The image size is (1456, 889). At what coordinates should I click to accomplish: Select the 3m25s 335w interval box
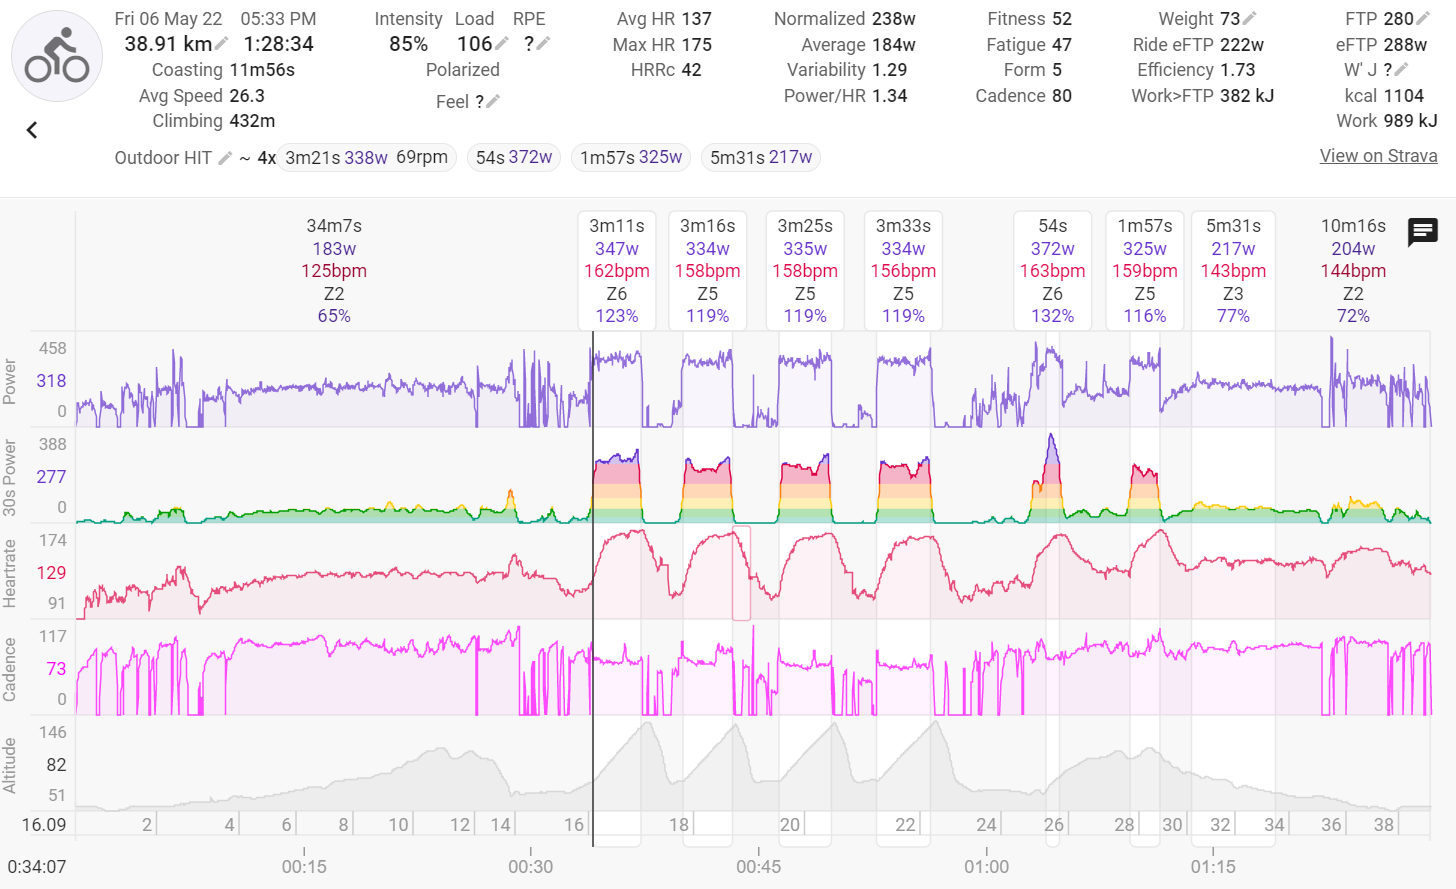pos(805,270)
